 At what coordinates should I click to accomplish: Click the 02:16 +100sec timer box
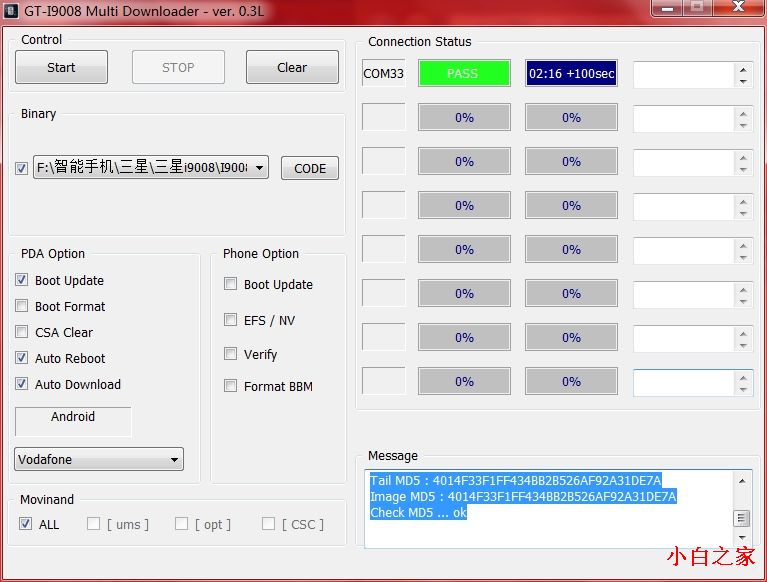(x=571, y=73)
